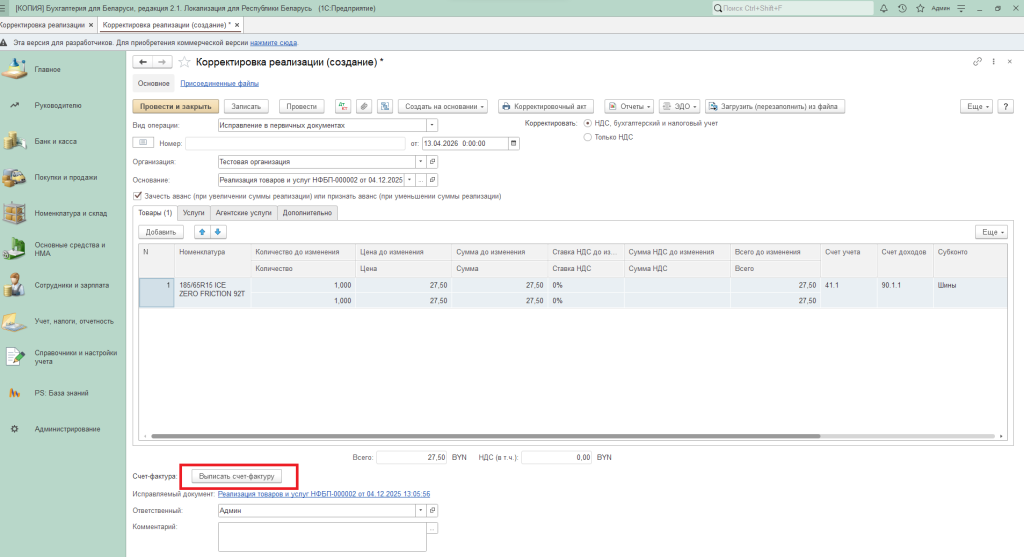1024x557 pixels.
Task: Click the Дт/Кт postings icon in toolbar
Action: click(x=343, y=106)
